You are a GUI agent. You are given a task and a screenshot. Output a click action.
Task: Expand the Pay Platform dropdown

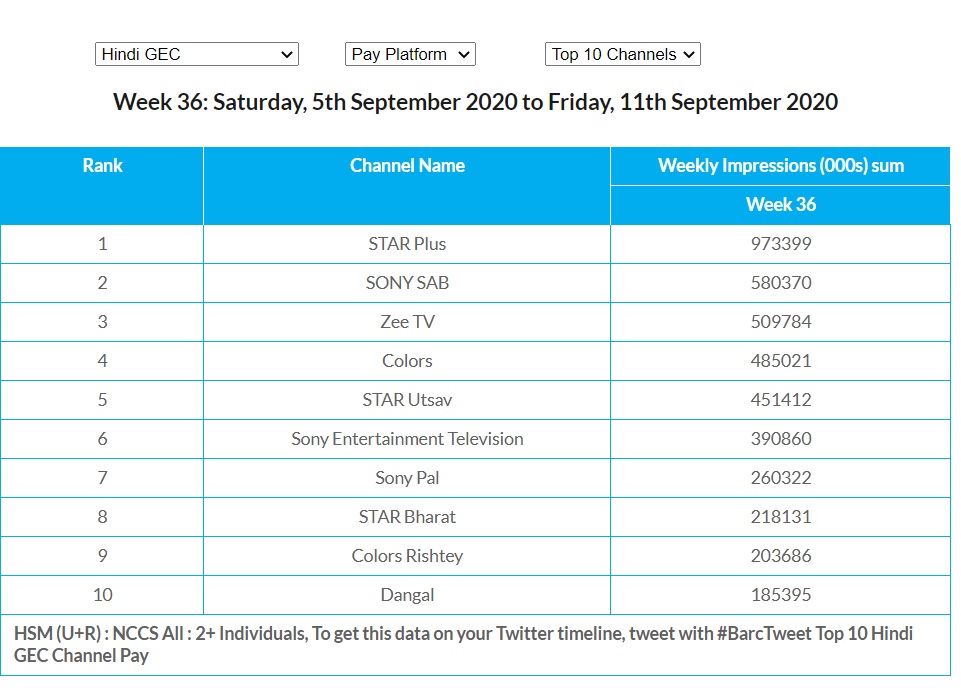[x=410, y=54]
